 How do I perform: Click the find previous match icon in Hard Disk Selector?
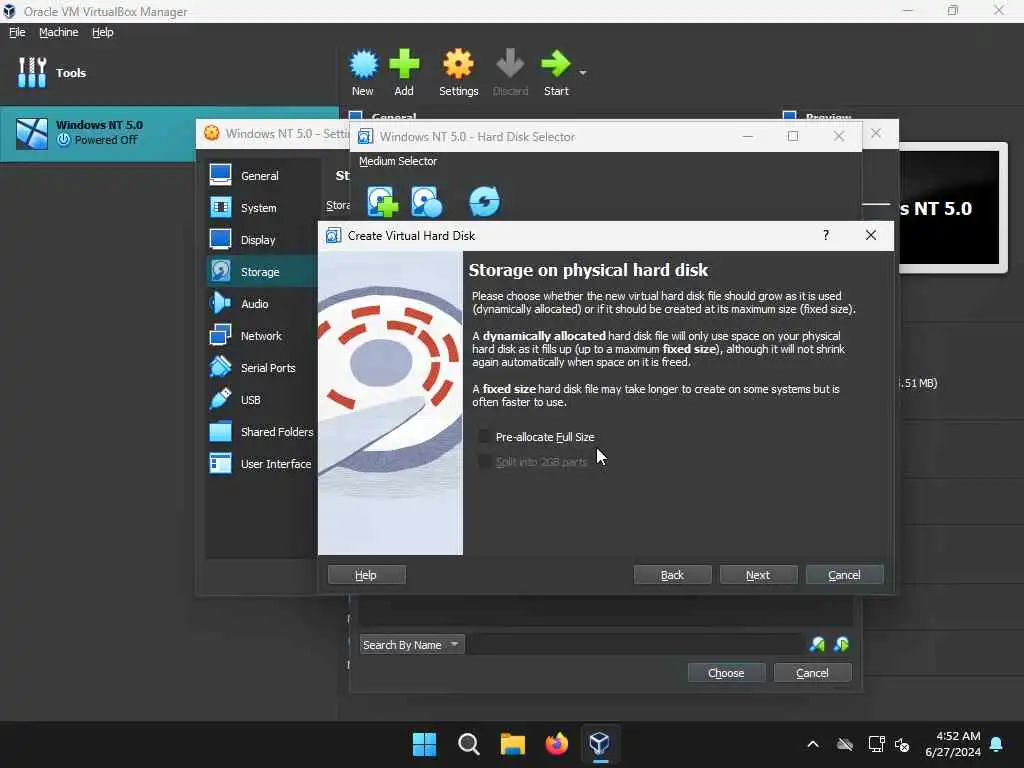pyautogui.click(x=817, y=645)
